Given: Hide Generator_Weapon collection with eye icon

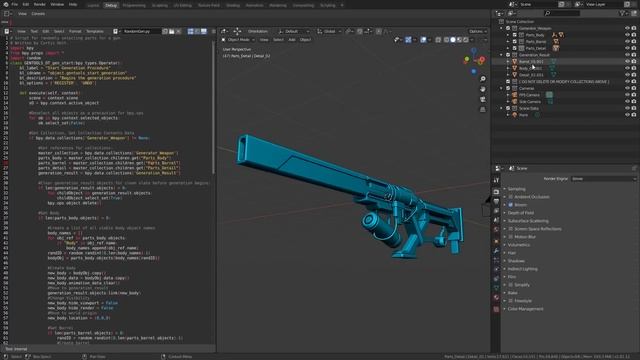Looking at the screenshot, I should click(x=627, y=28).
